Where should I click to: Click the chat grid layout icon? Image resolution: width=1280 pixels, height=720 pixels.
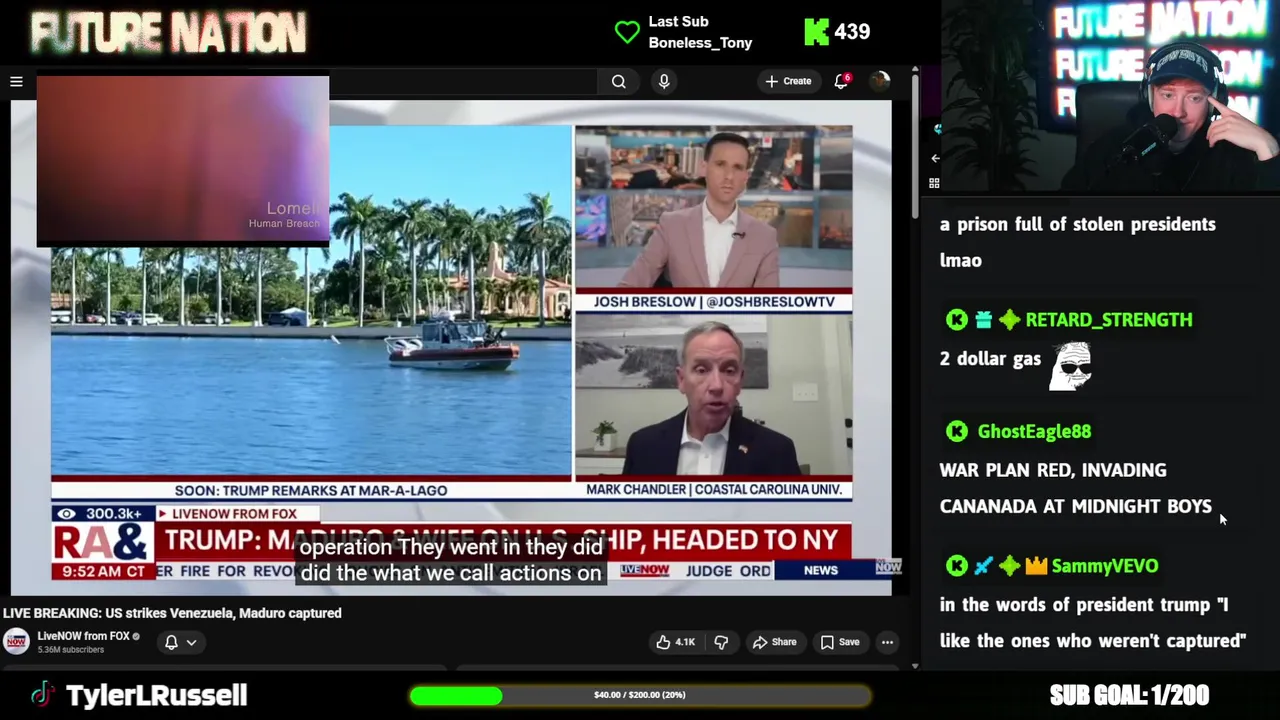coord(934,183)
